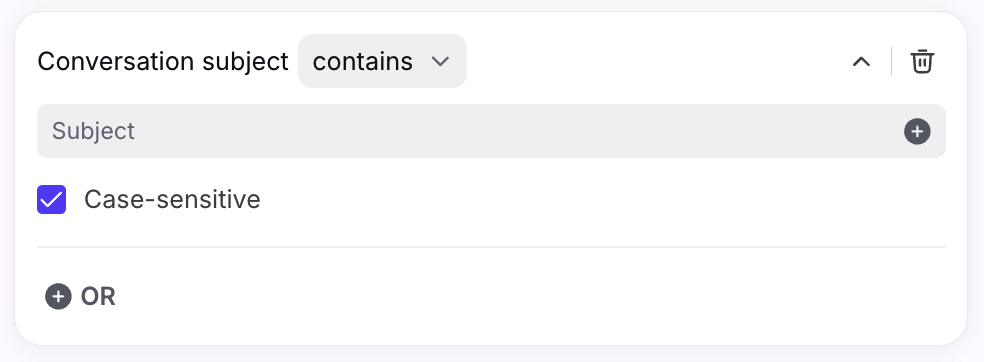Toggle case sensitivity via the Case-sensitive label
The width and height of the screenshot is (984, 362).
(x=172, y=200)
